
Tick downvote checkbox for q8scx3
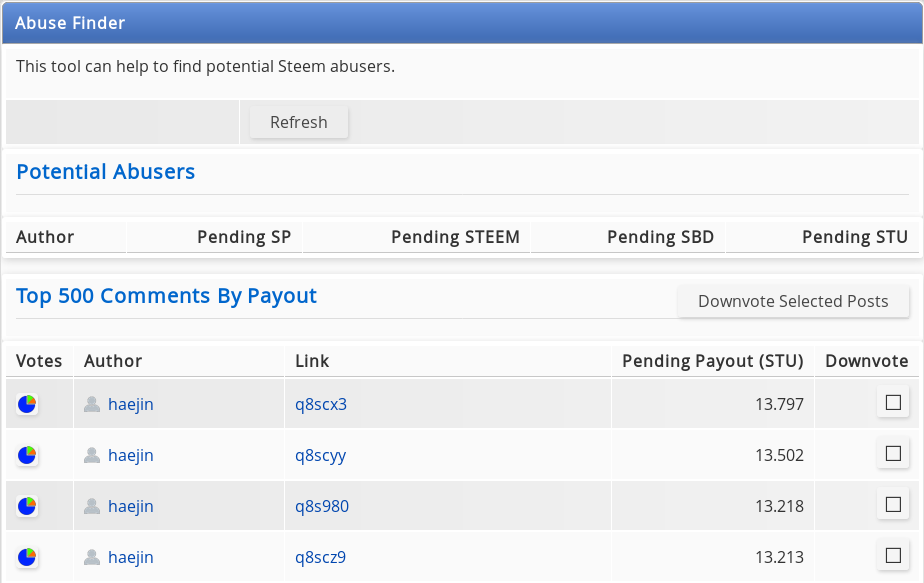click(x=893, y=403)
